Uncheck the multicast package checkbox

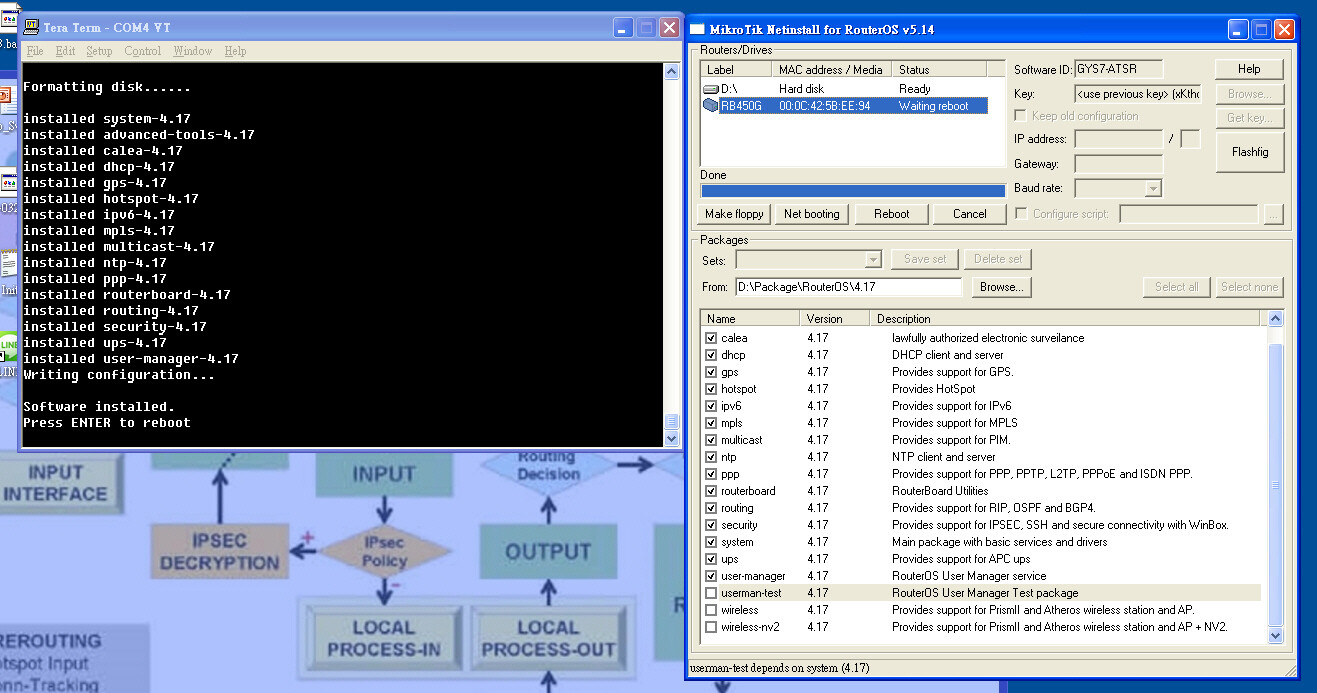click(x=711, y=440)
